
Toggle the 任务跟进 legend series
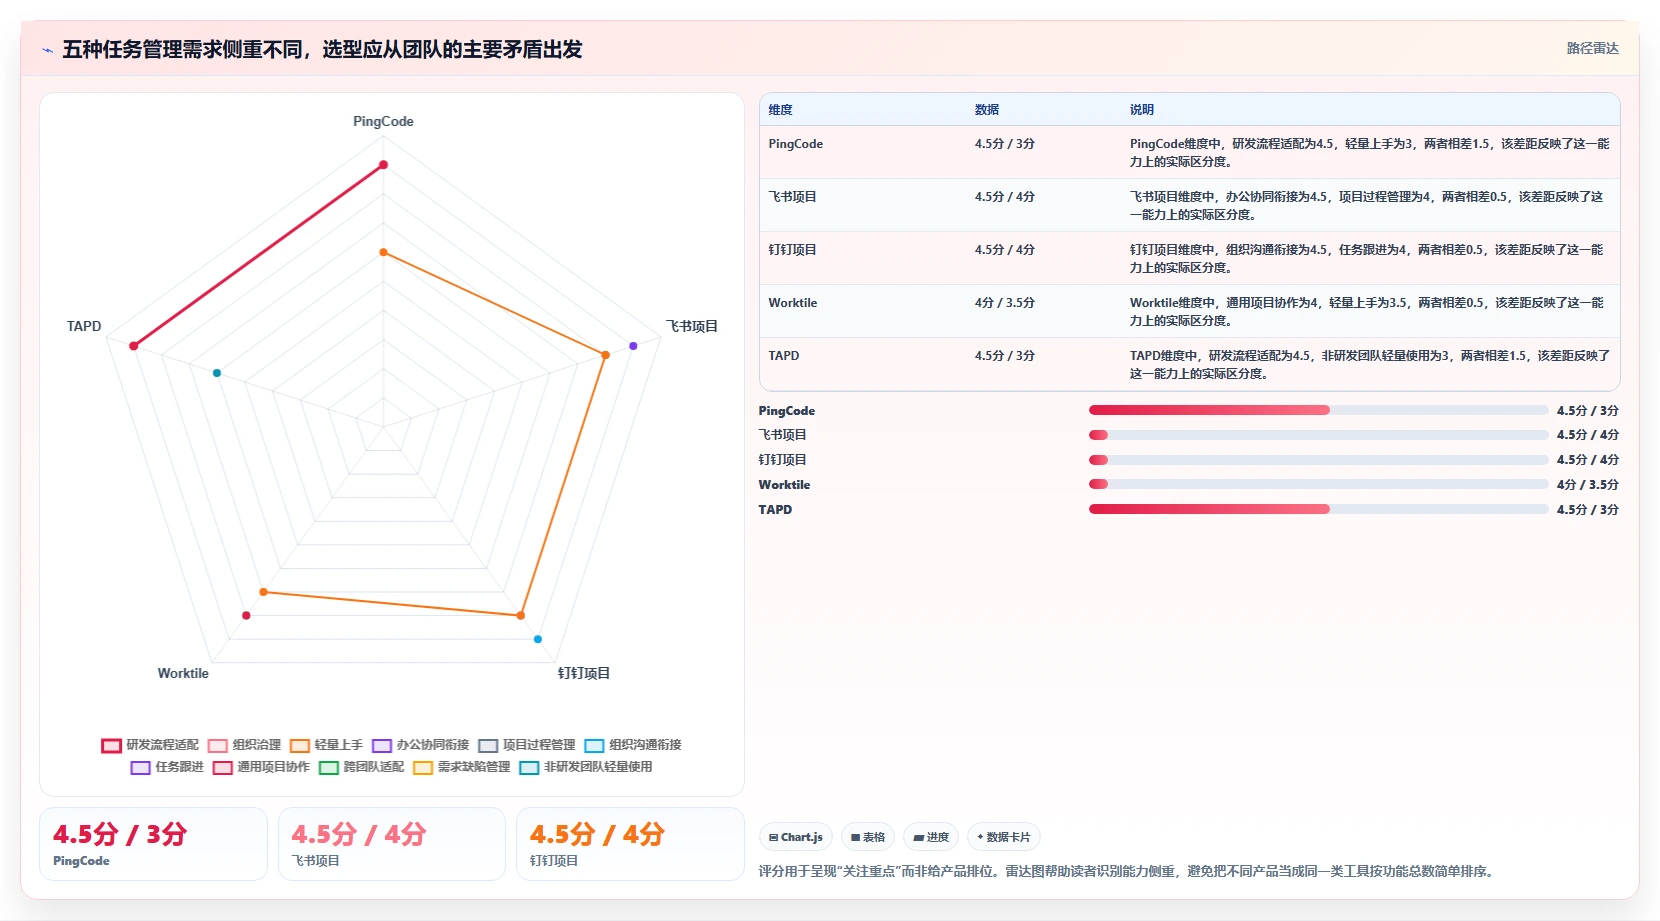[x=167, y=767]
